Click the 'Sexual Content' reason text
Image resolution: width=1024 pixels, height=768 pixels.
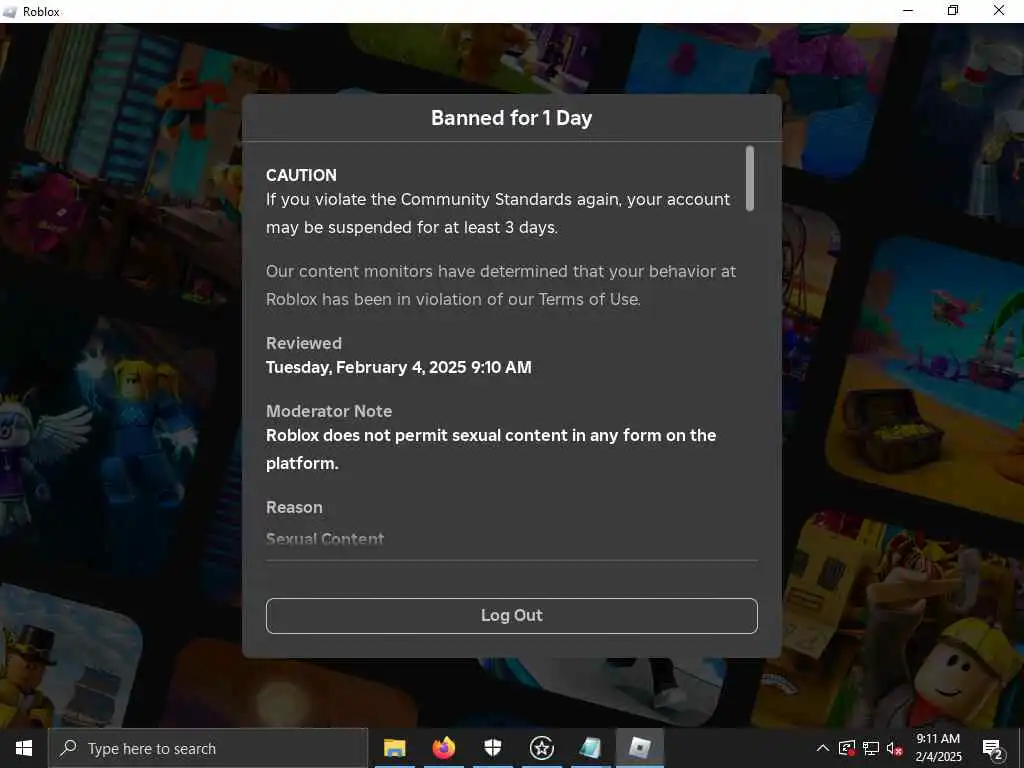coord(325,539)
